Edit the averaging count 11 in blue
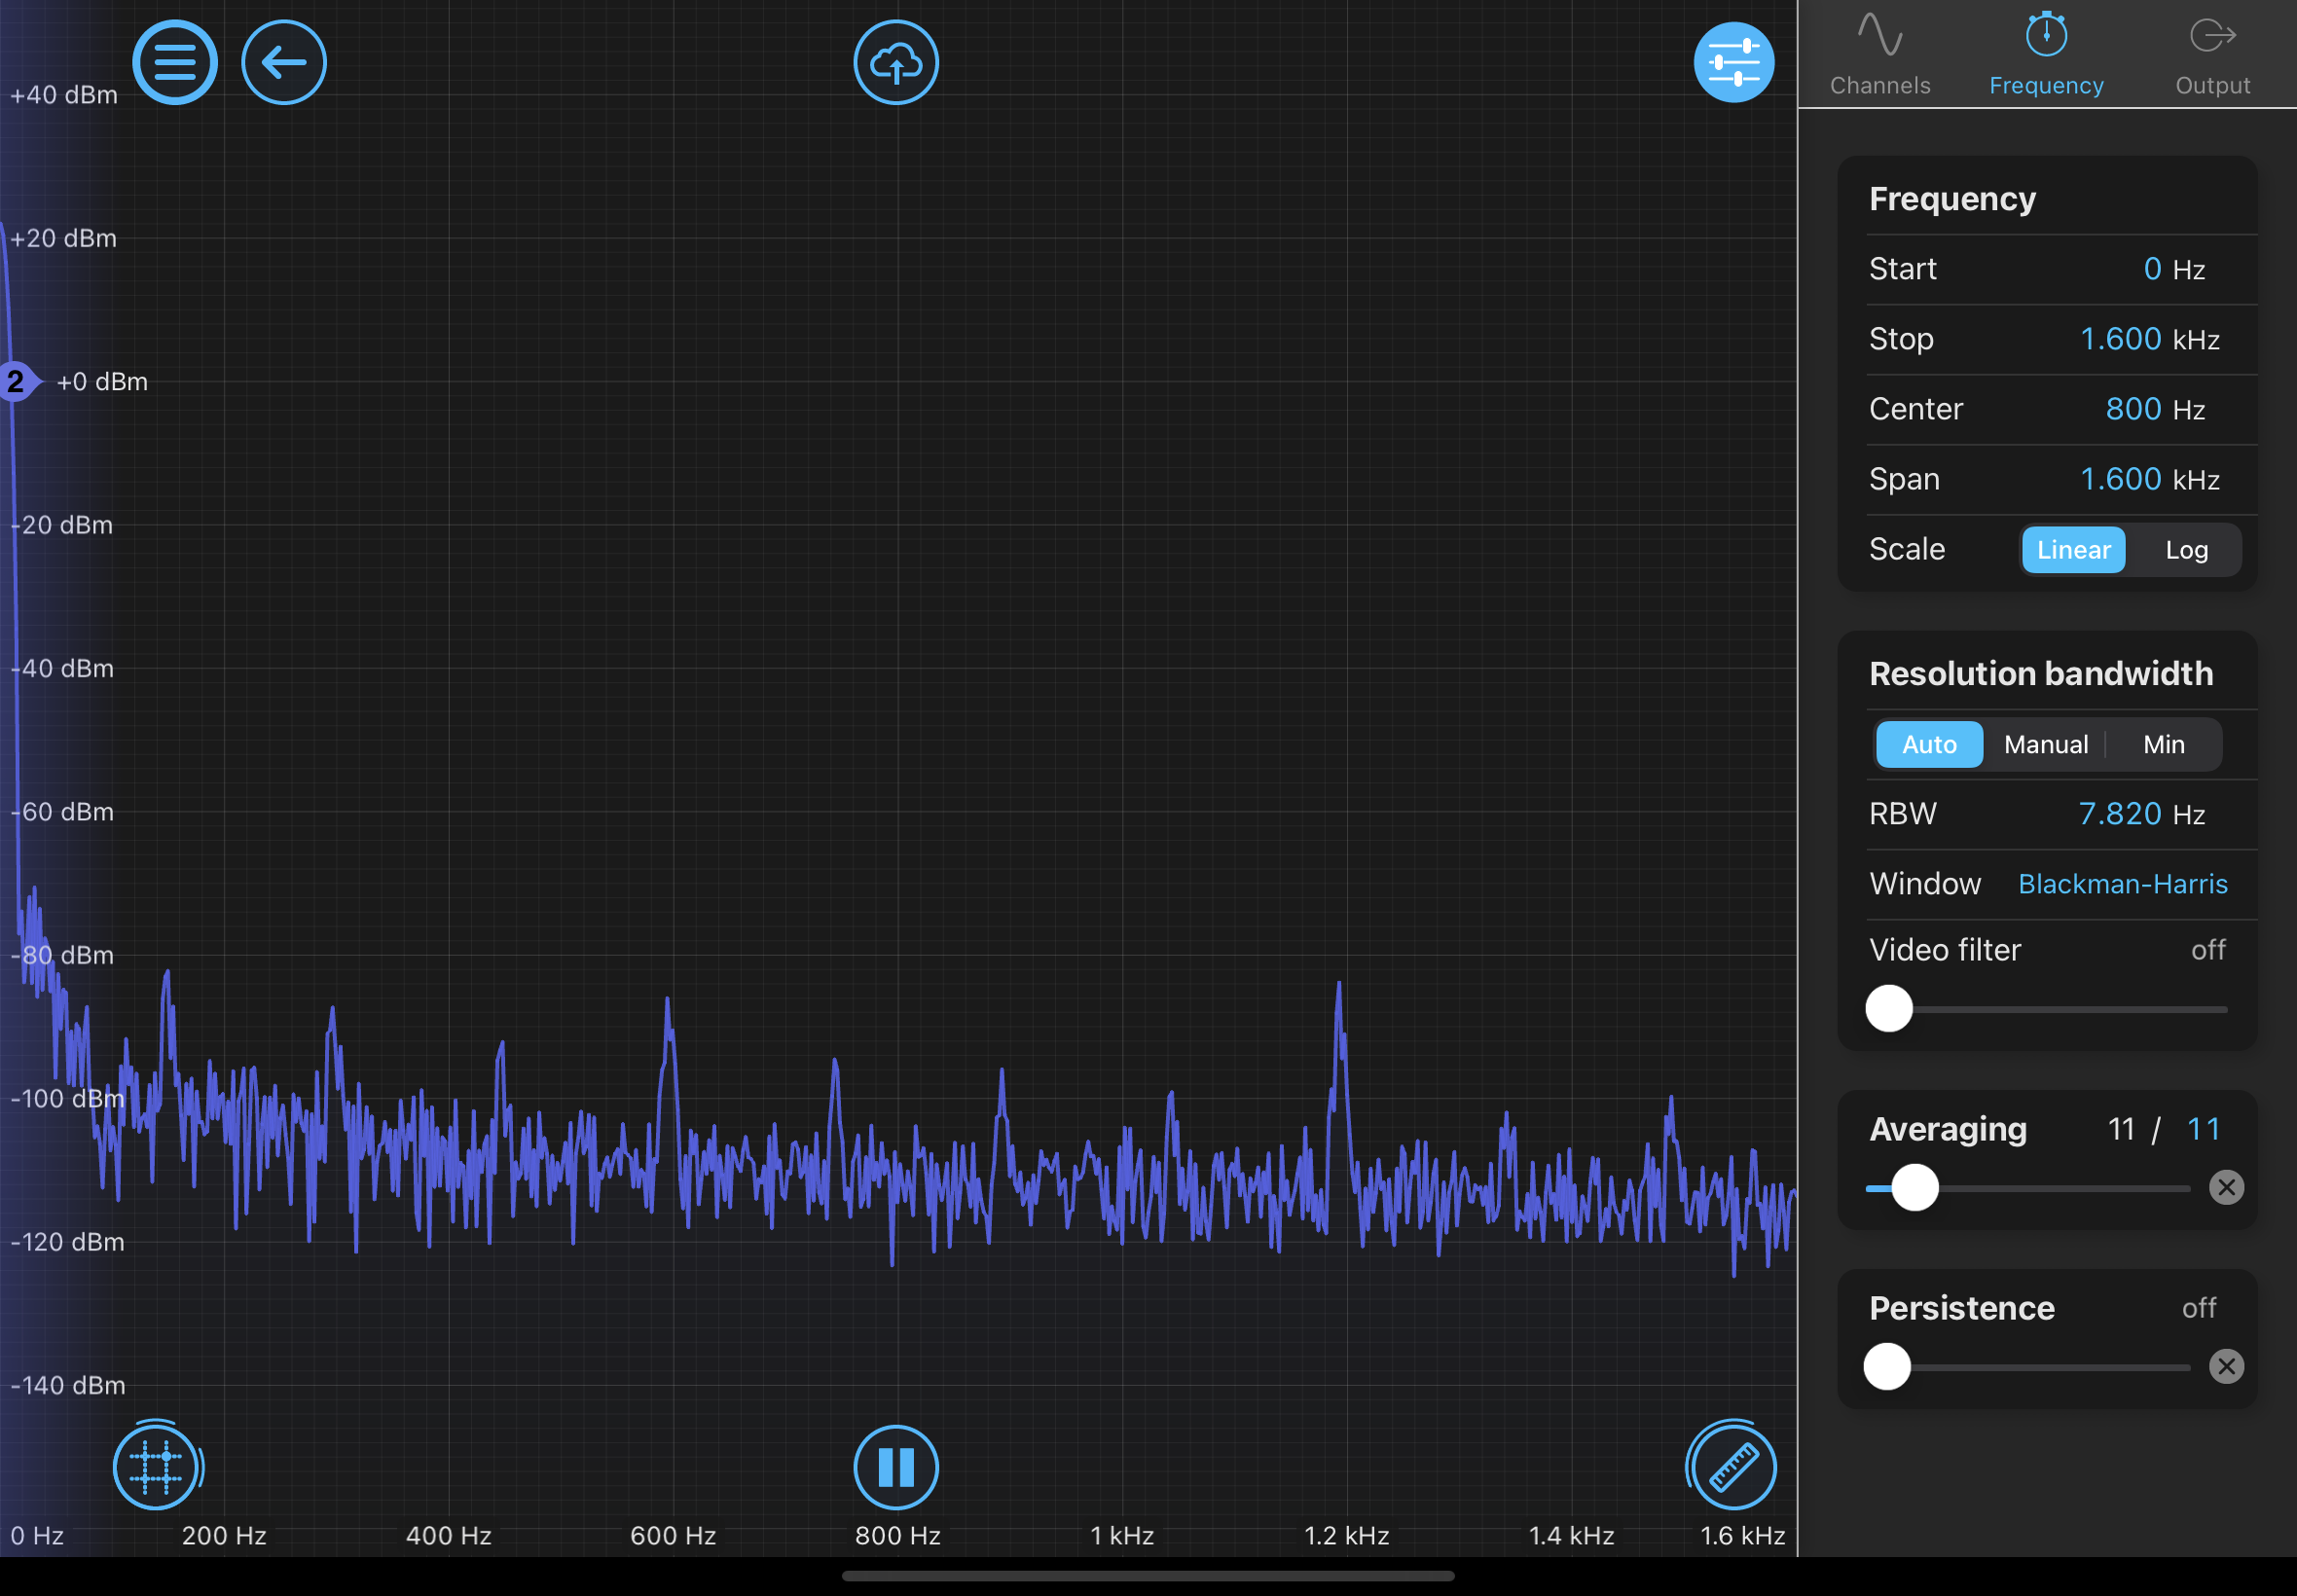This screenshot has height=1596, width=2297. [x=2203, y=1129]
